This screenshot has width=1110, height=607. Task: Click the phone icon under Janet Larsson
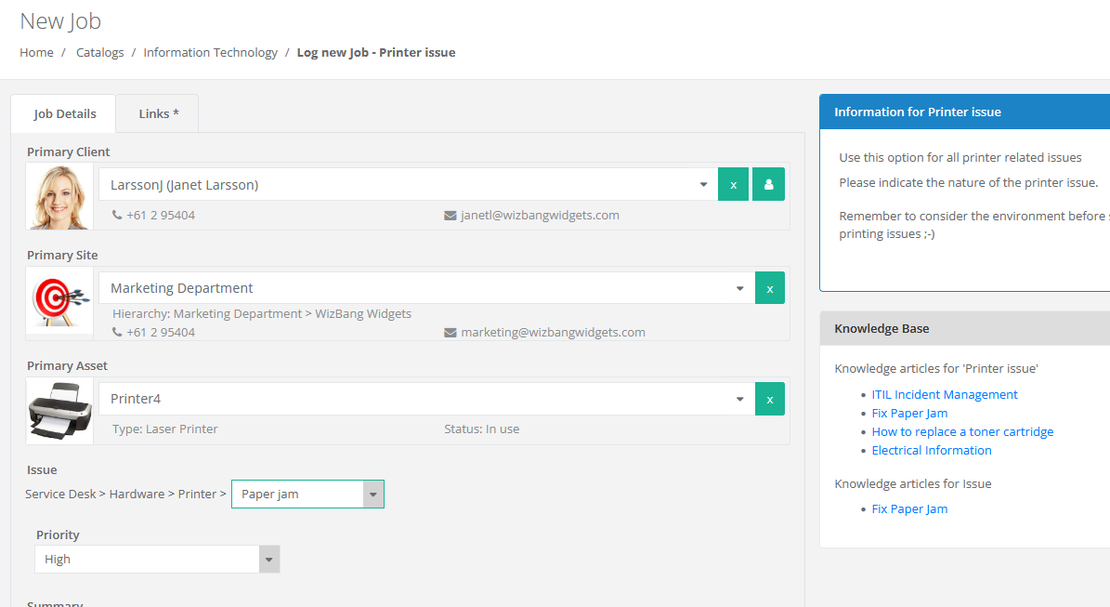pyautogui.click(x=117, y=215)
